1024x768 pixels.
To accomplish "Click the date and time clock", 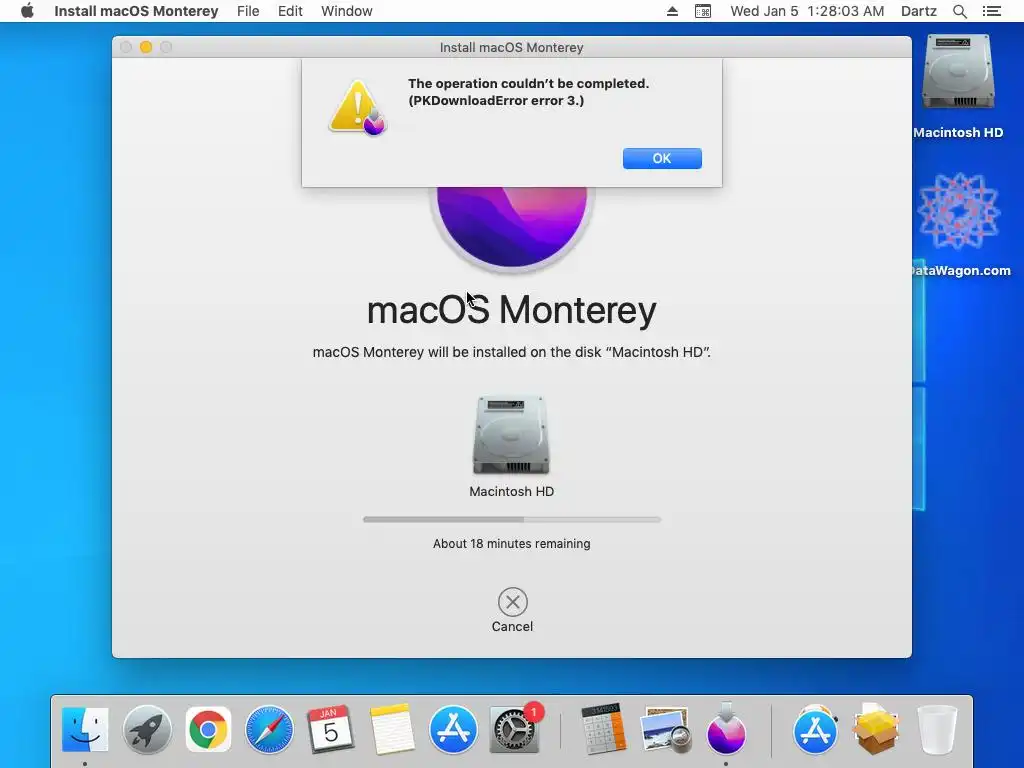I will [x=807, y=11].
